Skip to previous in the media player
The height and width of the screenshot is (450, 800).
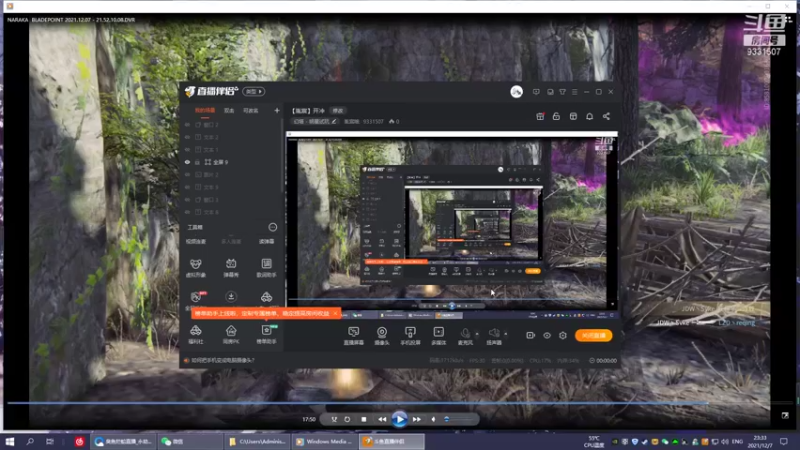pos(382,419)
